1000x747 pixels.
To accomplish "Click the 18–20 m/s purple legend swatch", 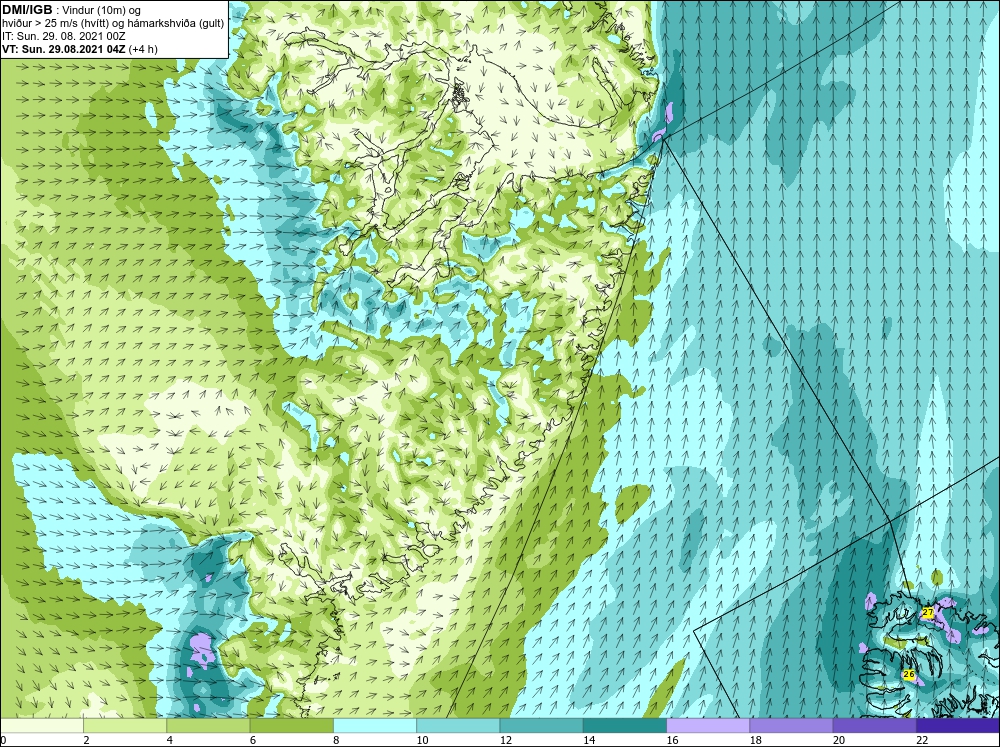I will point(791,726).
